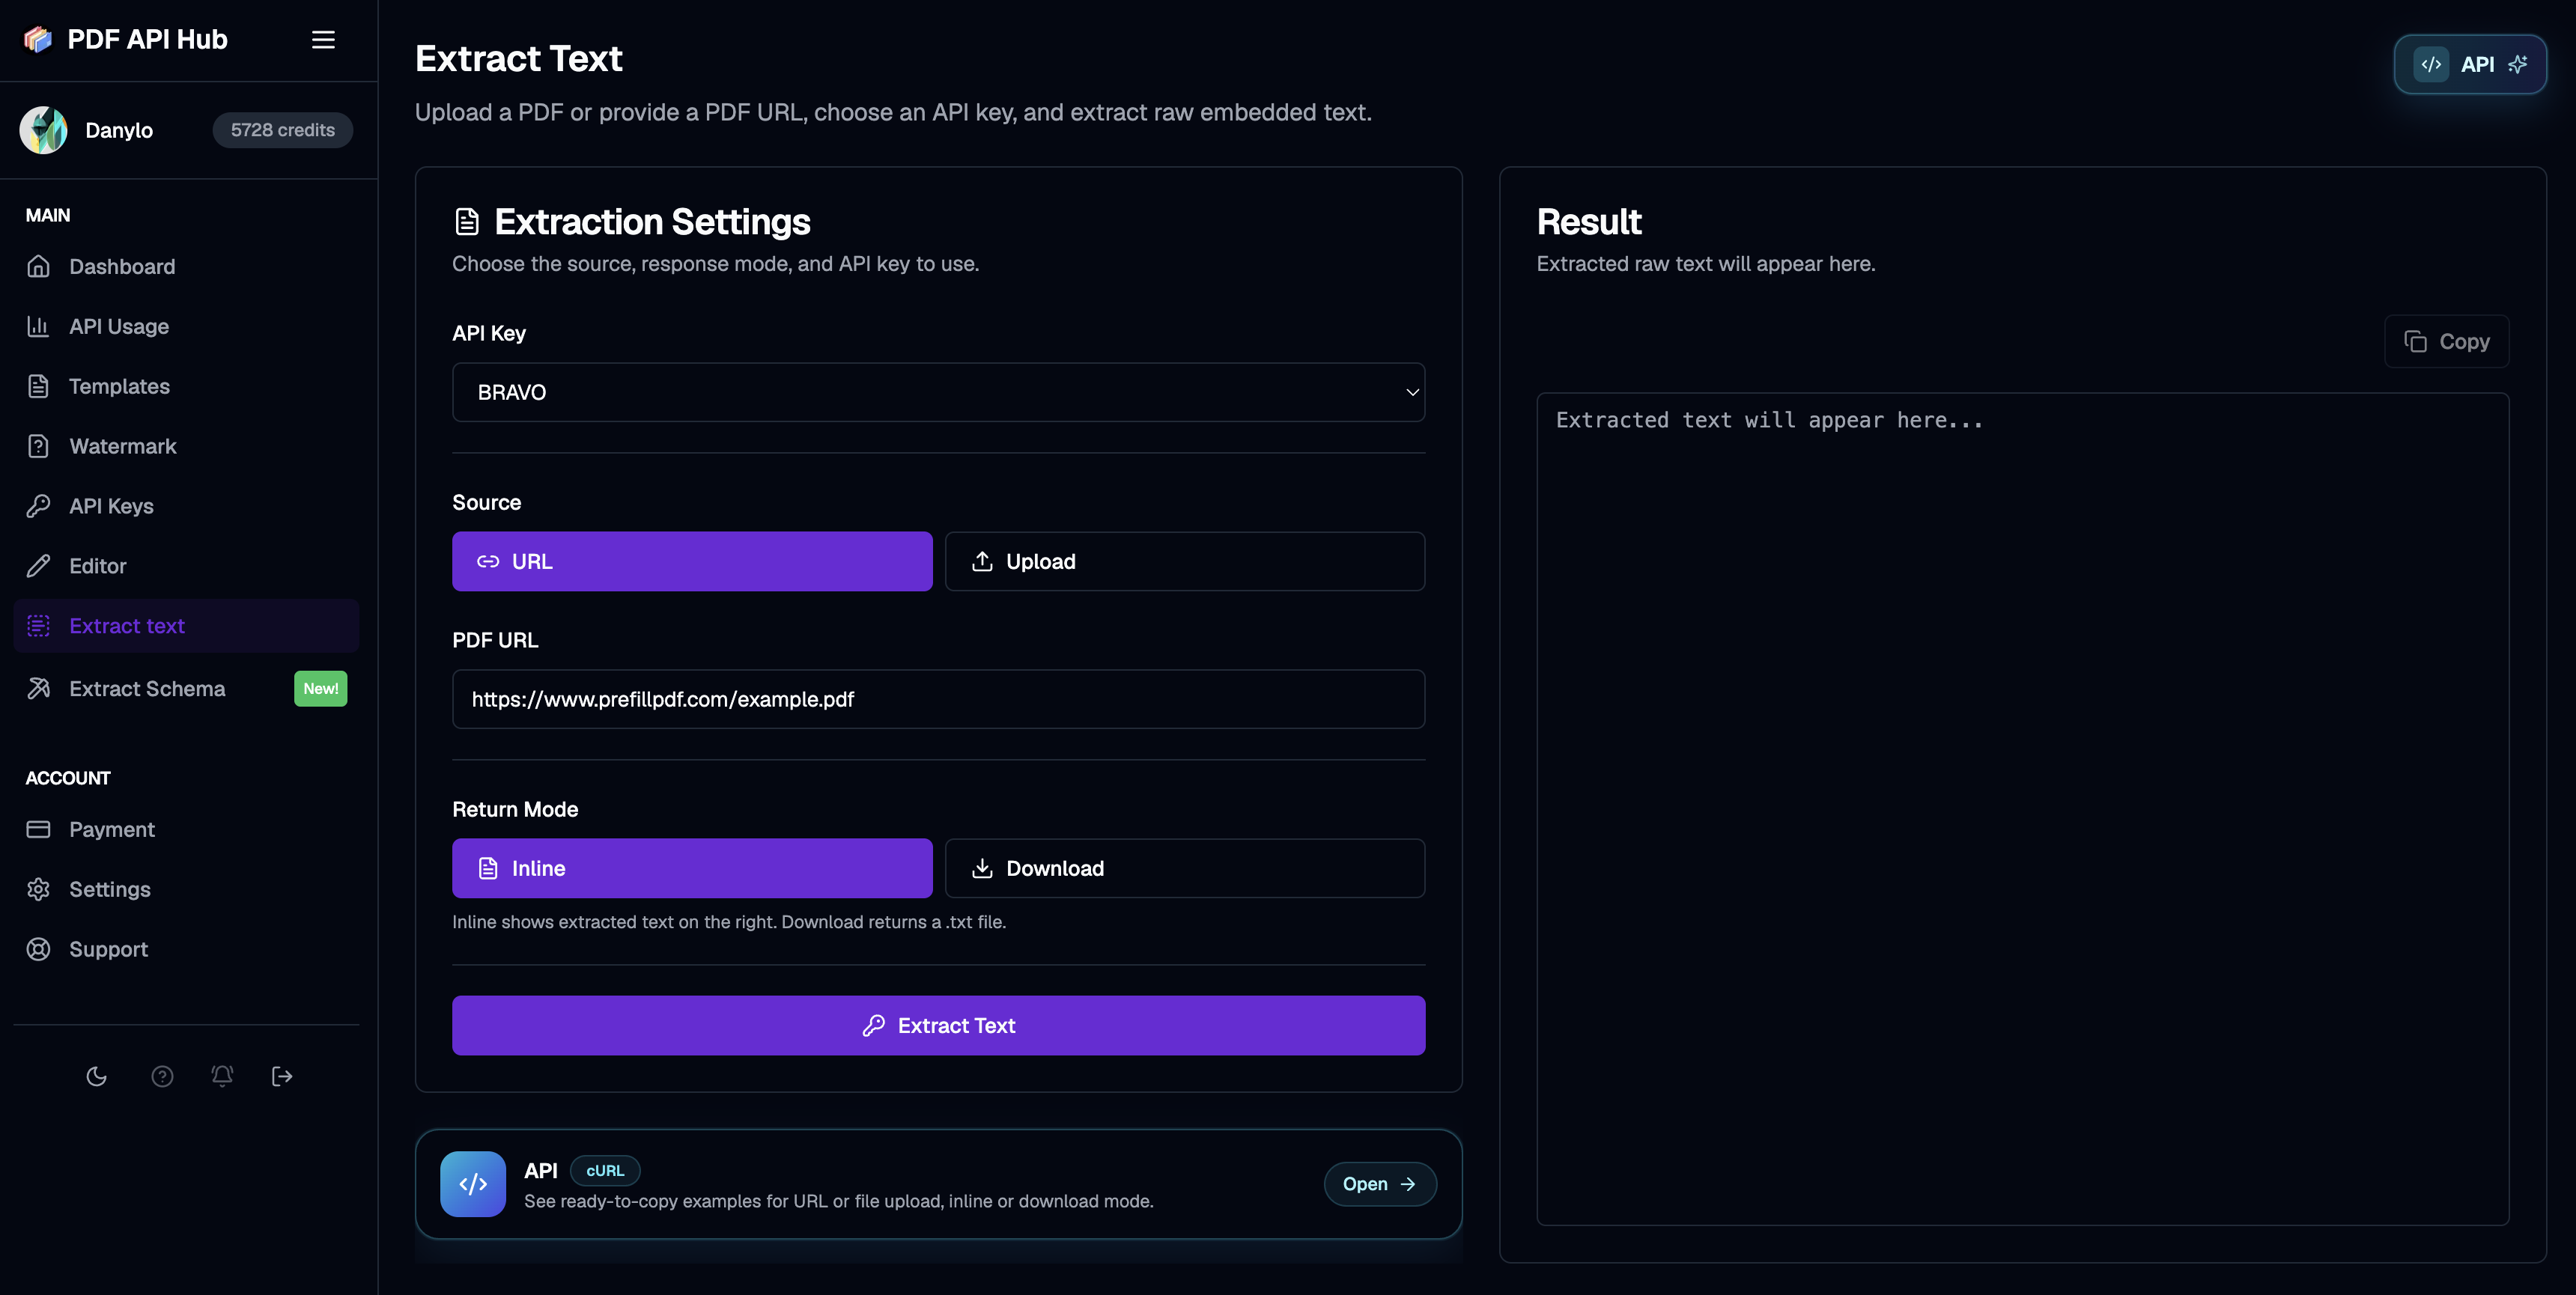The image size is (2576, 1295).
Task: Click the API Keys key icon
Action: [x=38, y=506]
